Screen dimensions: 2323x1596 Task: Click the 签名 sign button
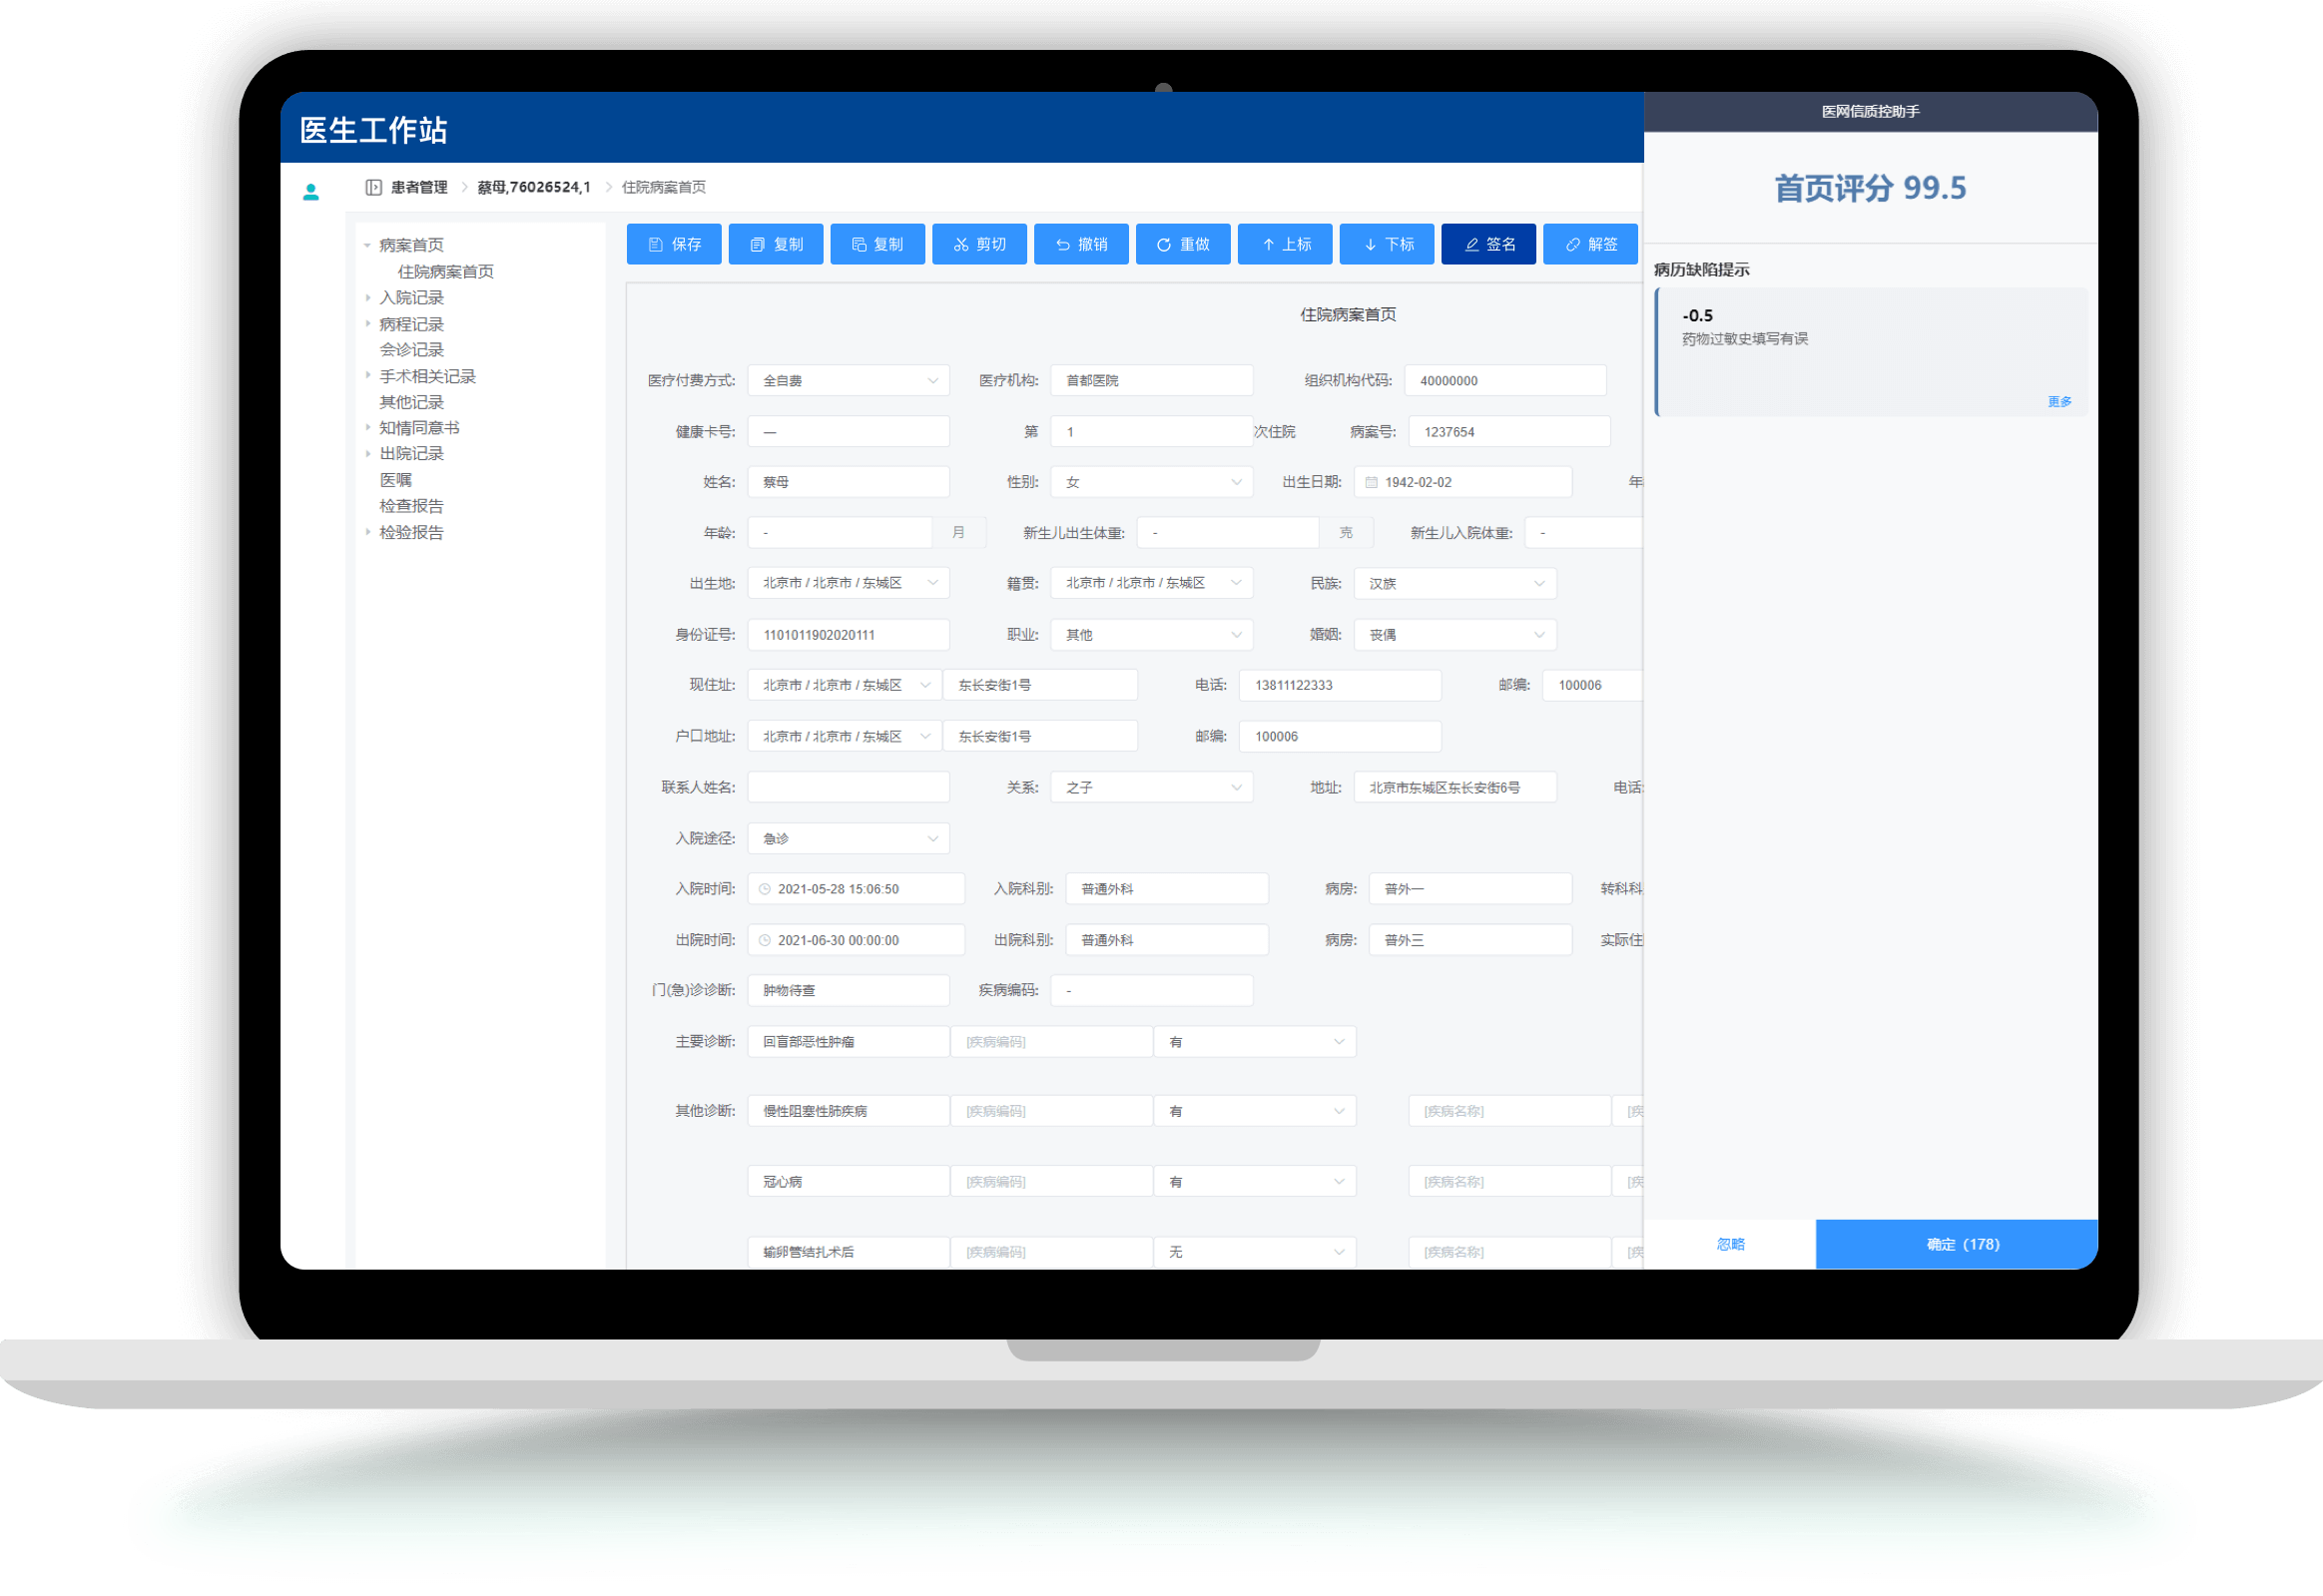(1489, 244)
